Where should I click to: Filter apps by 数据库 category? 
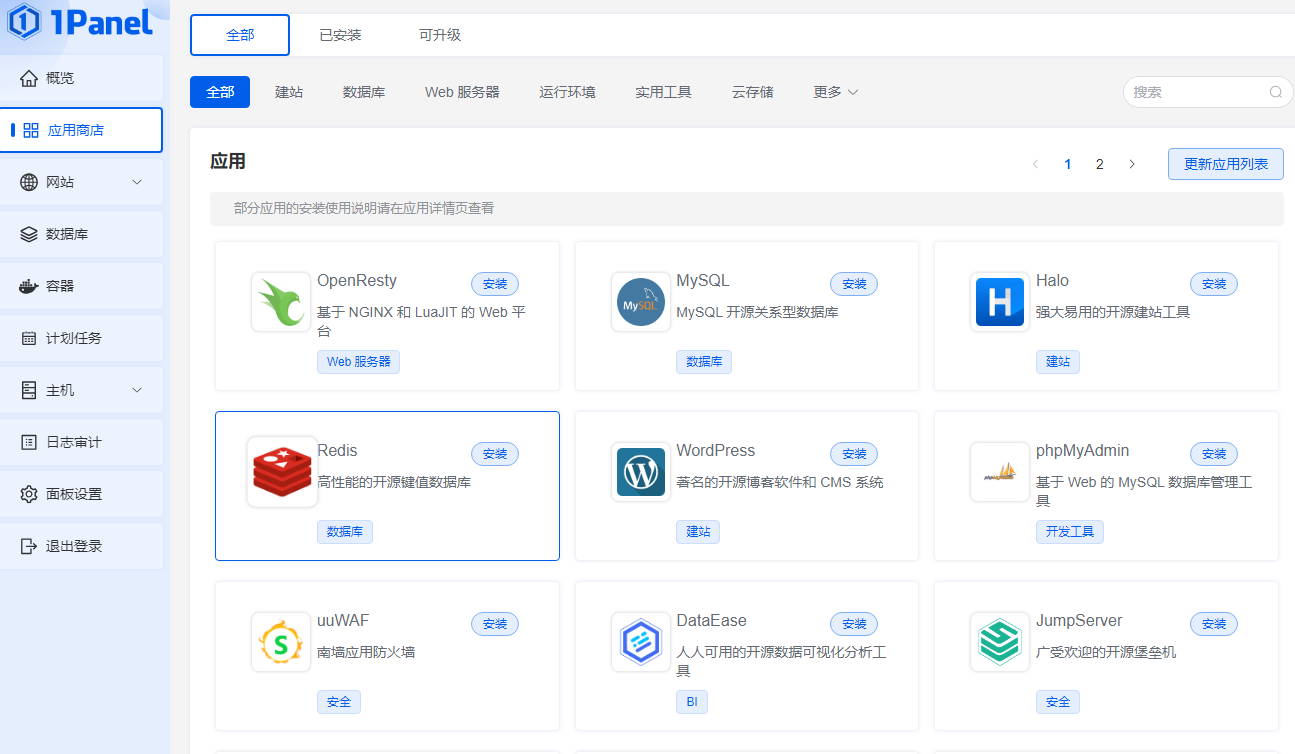(364, 92)
